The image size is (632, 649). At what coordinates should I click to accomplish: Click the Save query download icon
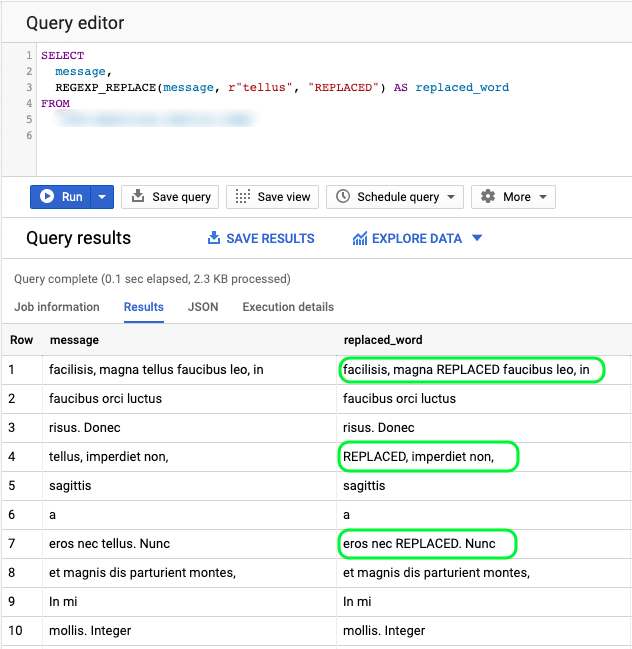(x=138, y=197)
